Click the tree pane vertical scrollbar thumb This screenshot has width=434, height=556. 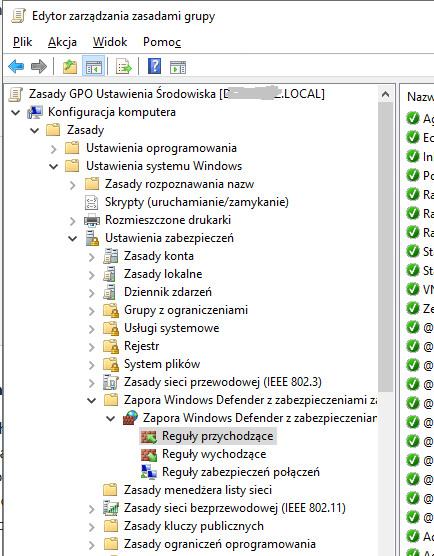click(x=385, y=247)
